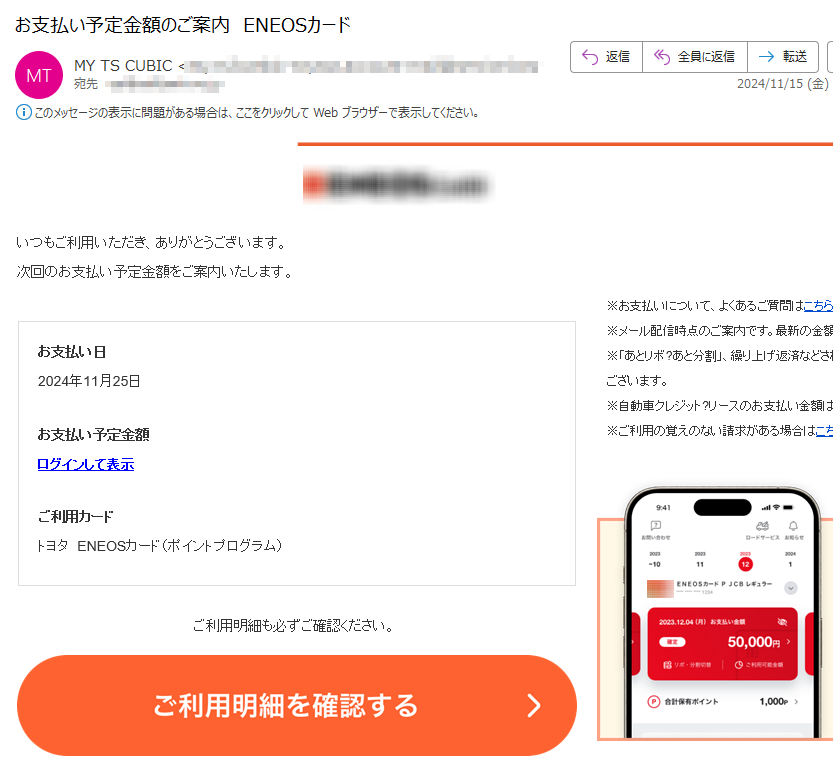
Task: Open the ログインして表示 login link
Action: click(86, 464)
